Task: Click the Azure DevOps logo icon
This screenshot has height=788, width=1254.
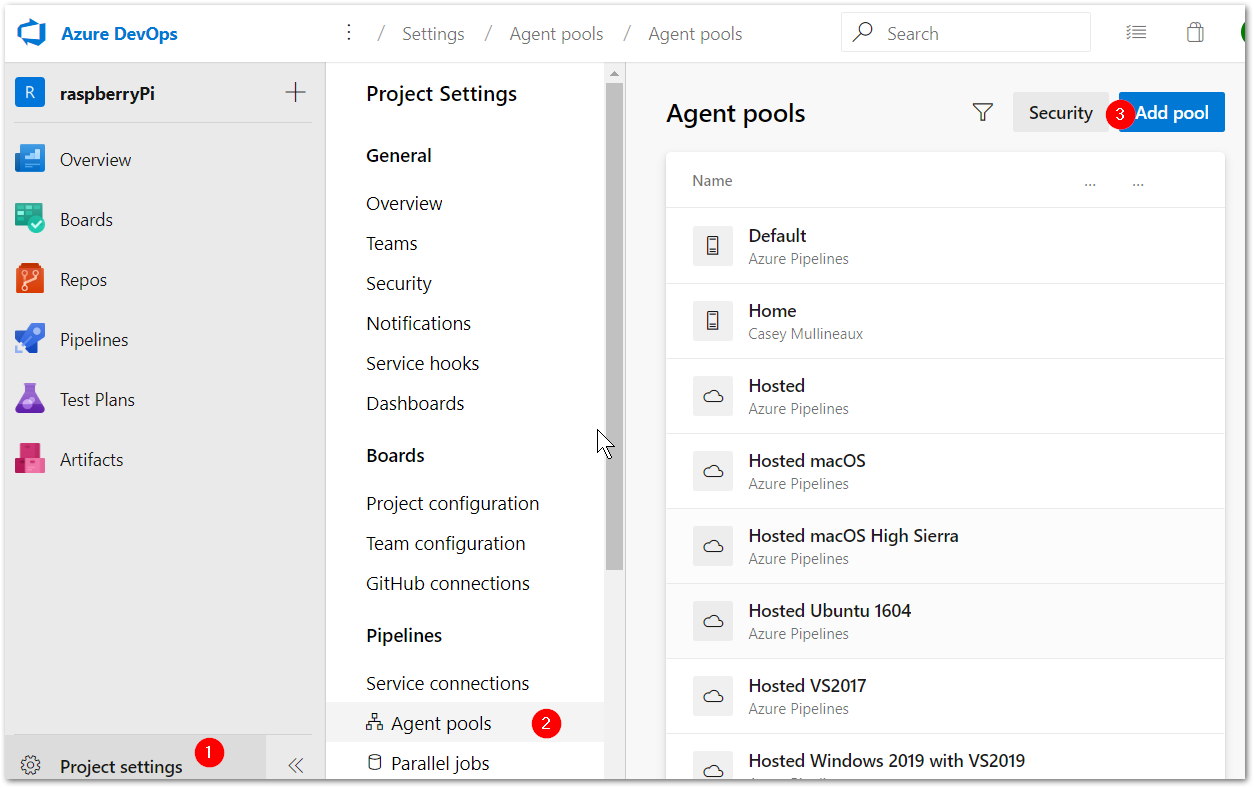Action: [x=33, y=33]
